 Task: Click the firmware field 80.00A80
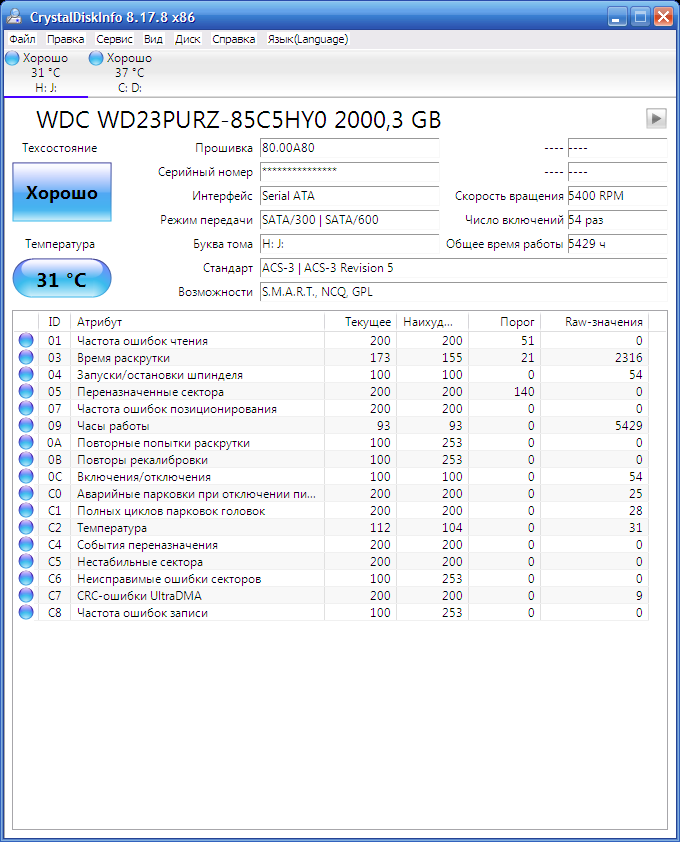tap(348, 147)
